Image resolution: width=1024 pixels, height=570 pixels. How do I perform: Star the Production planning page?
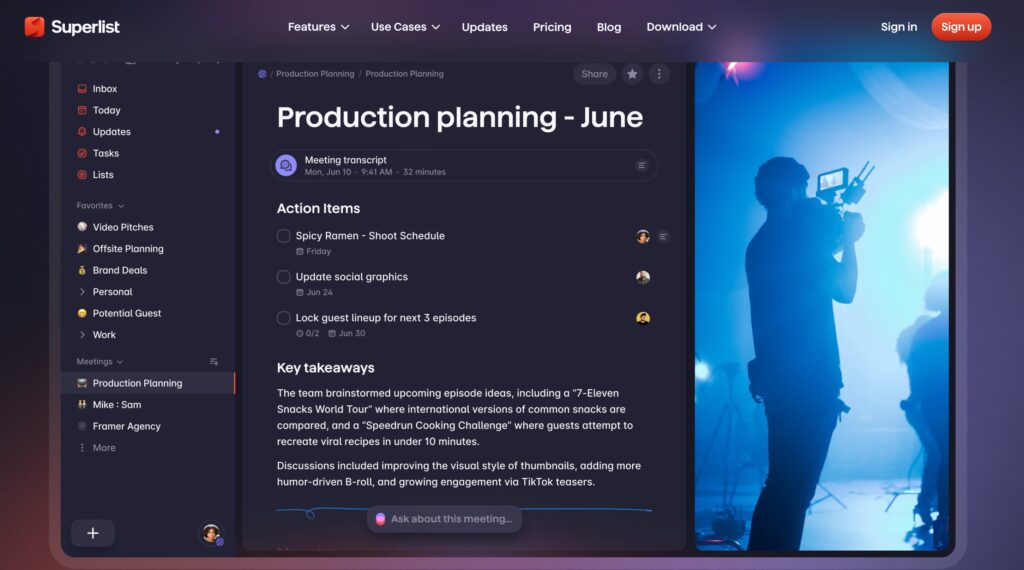pos(632,74)
